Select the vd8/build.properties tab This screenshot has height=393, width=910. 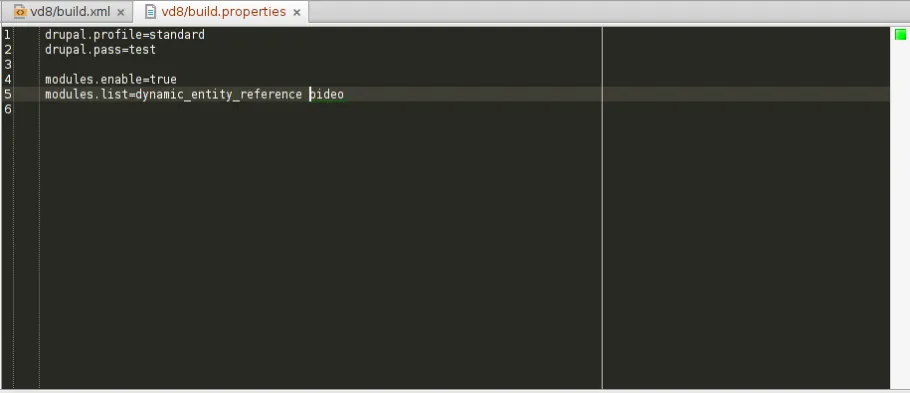pos(223,12)
